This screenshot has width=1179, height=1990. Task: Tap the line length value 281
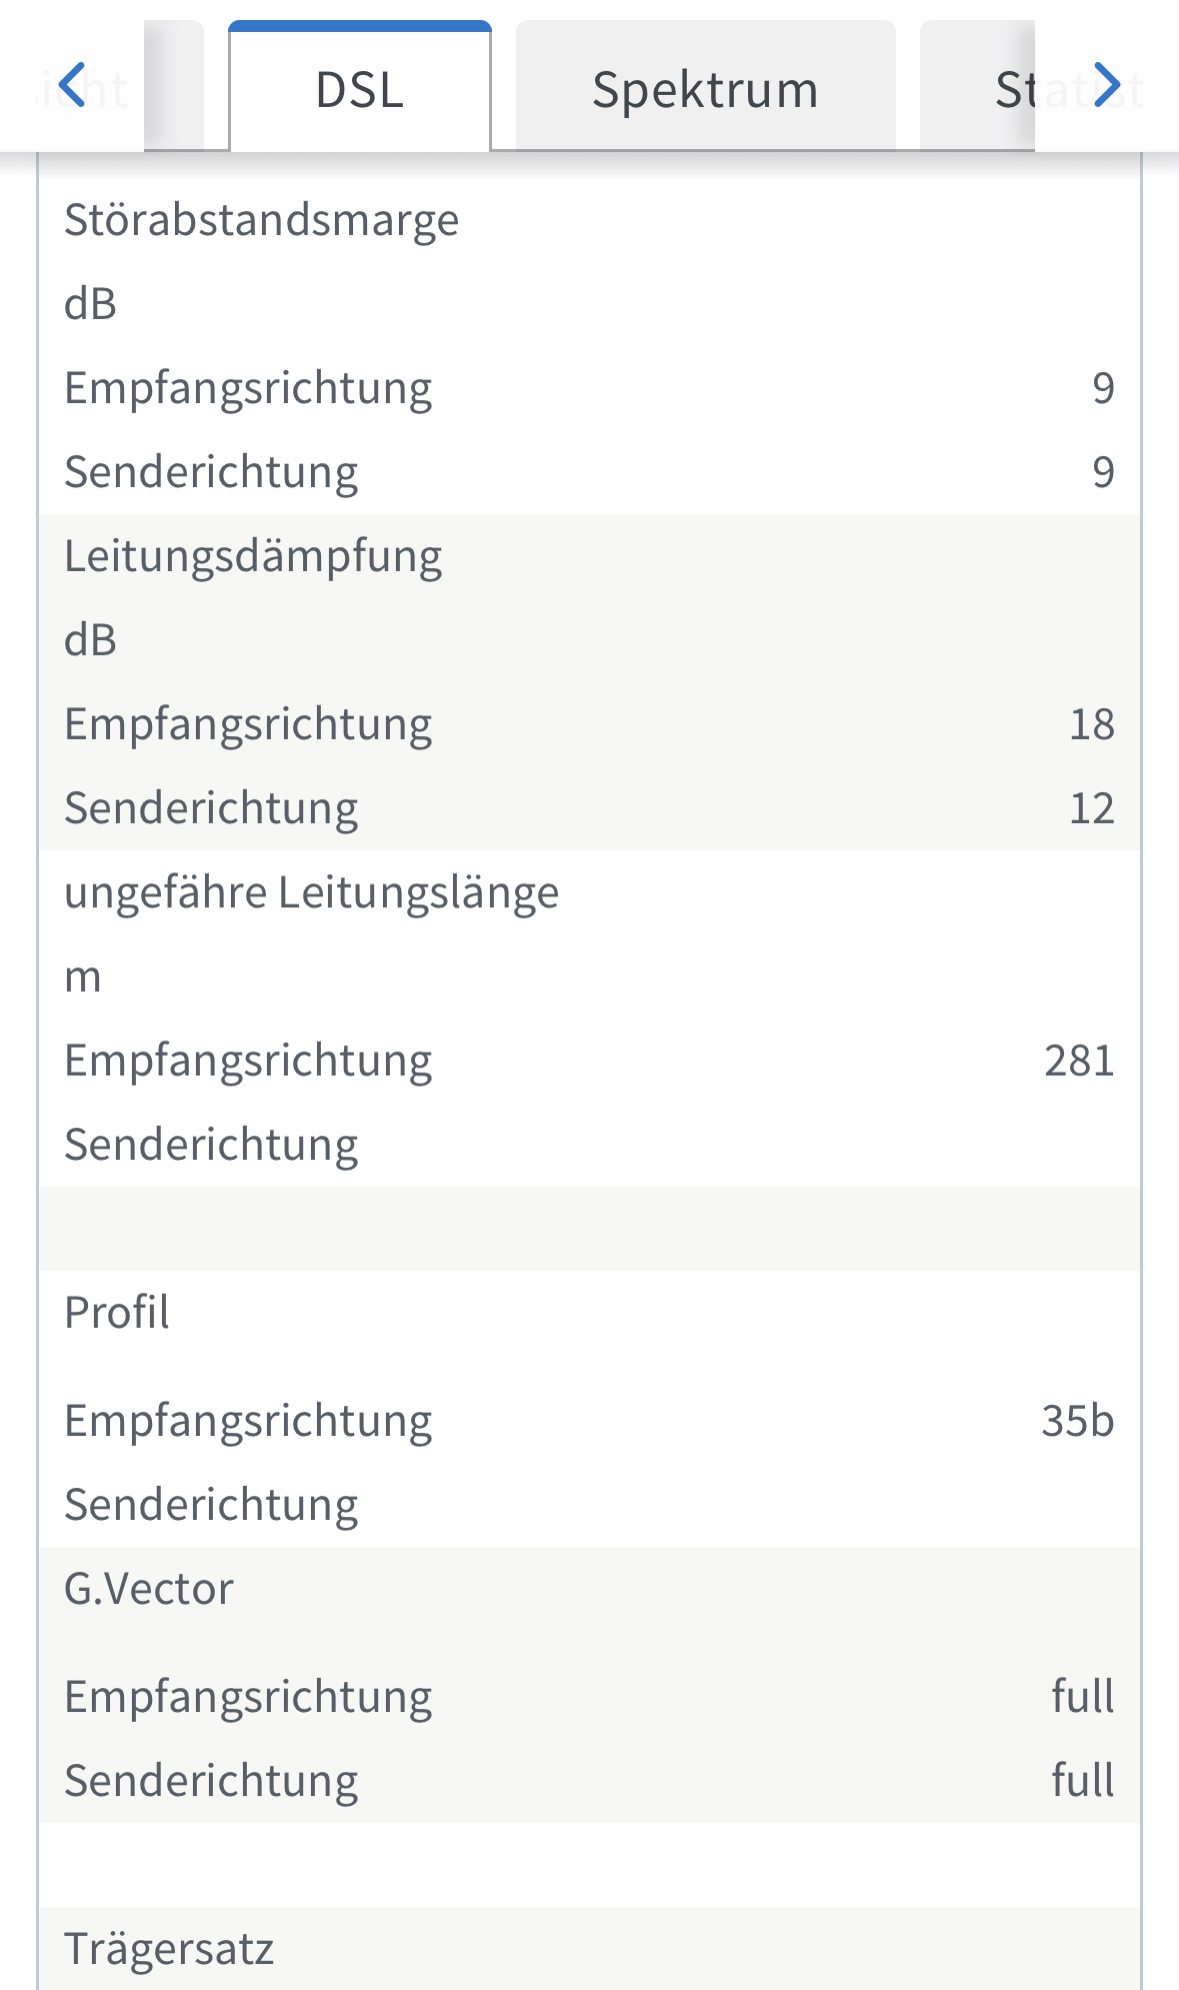pyautogui.click(x=1080, y=1061)
